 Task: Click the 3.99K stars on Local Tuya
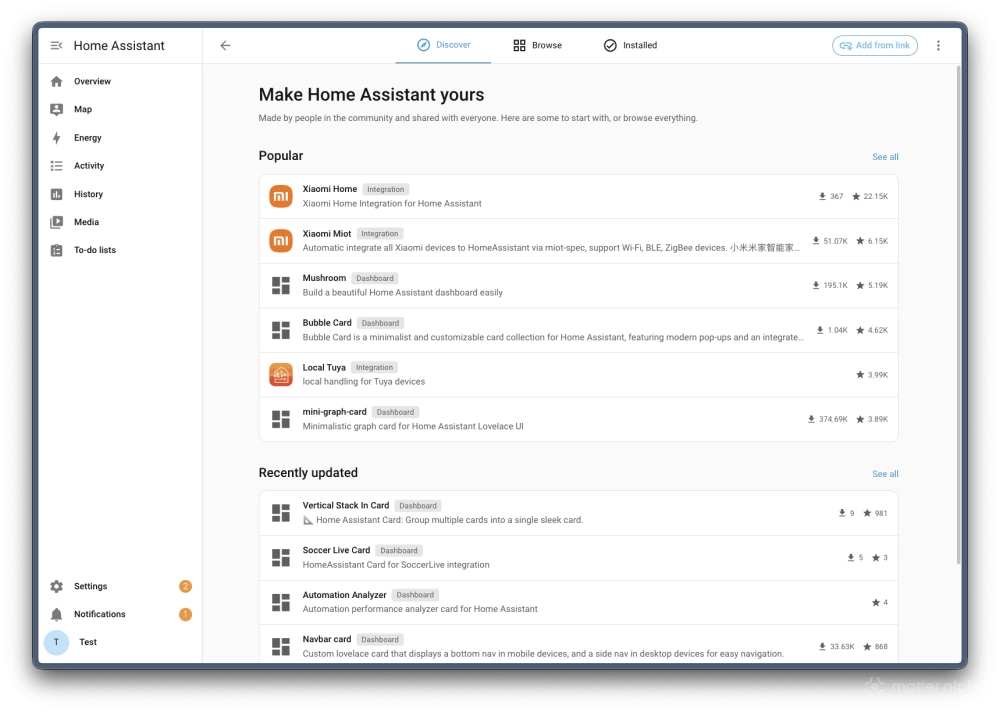[x=872, y=375]
